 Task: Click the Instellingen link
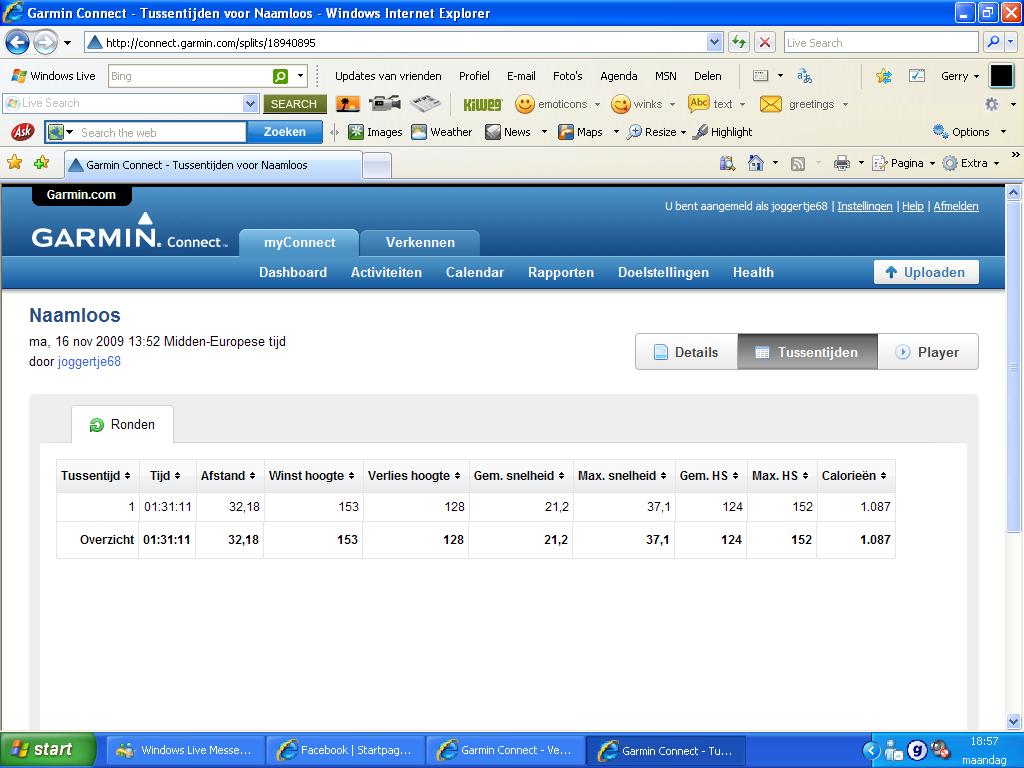(865, 206)
